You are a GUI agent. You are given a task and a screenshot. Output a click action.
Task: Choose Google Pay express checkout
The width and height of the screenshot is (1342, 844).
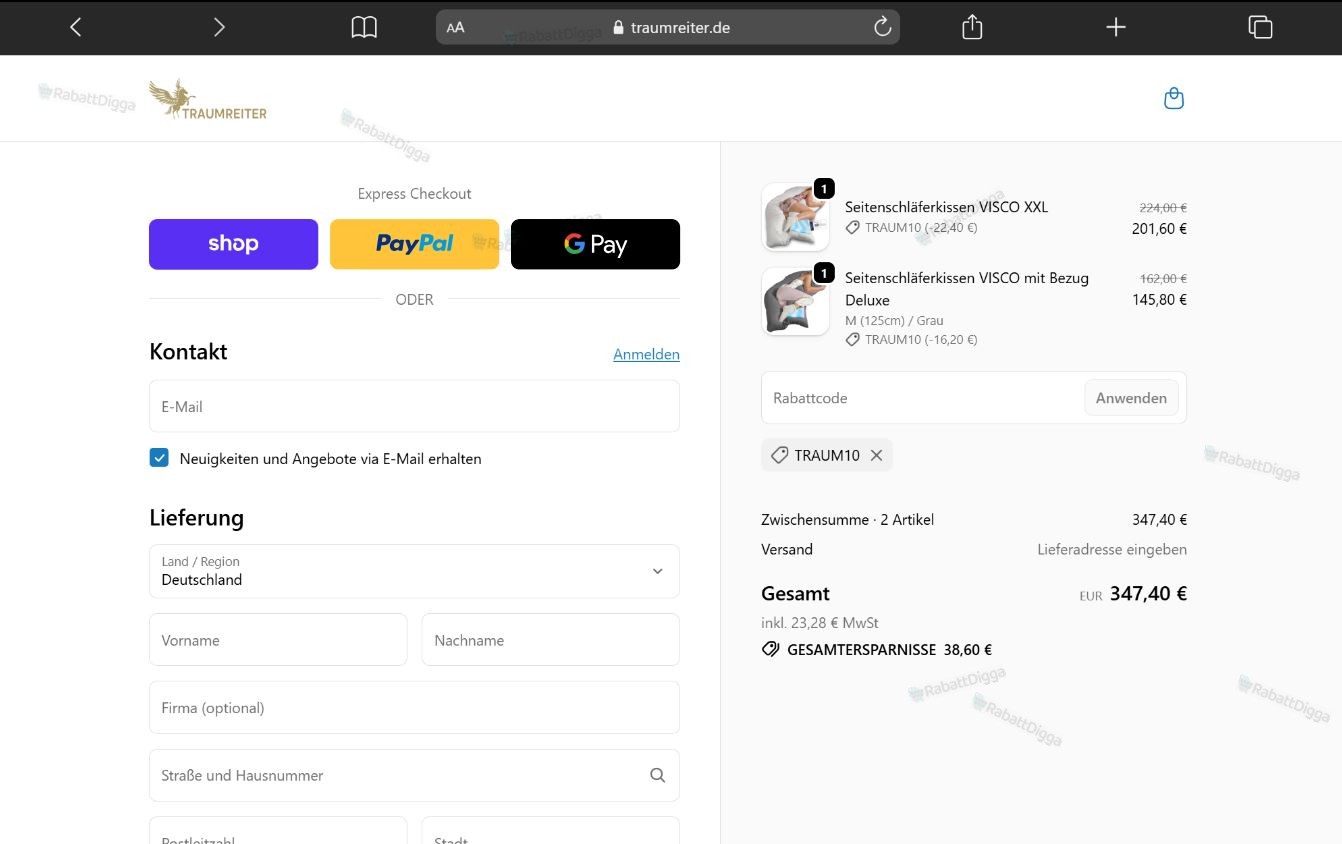click(x=595, y=244)
